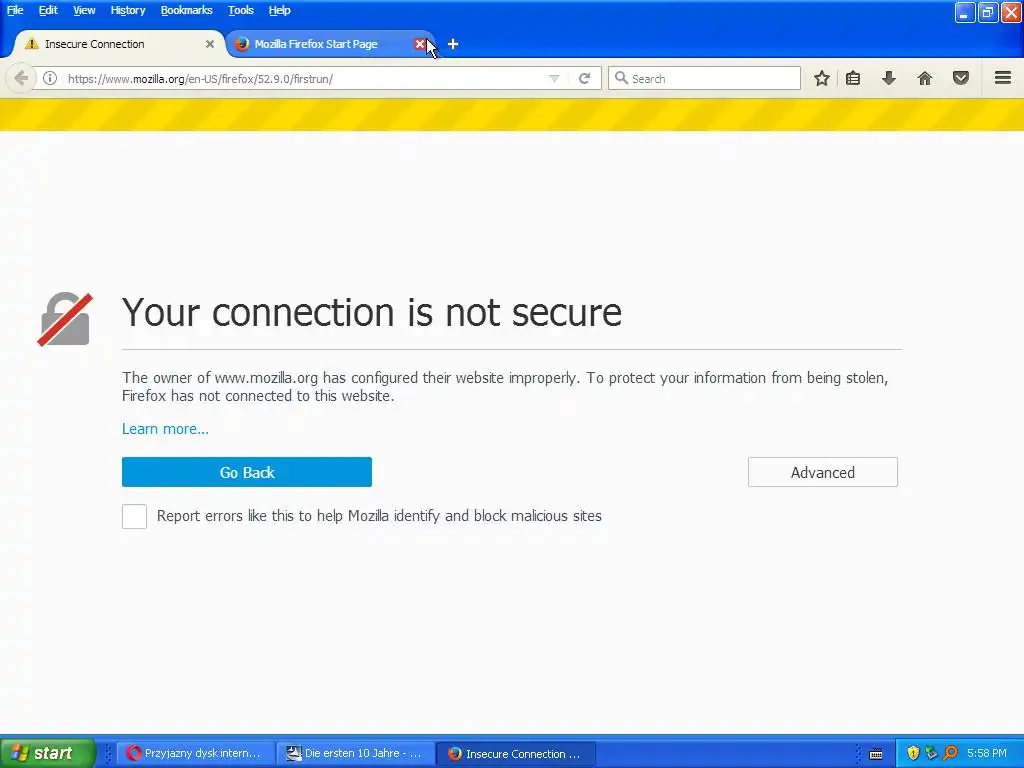The image size is (1024, 768).
Task: Switch to the Przyjazny dysk taskbar window
Action: (194, 753)
